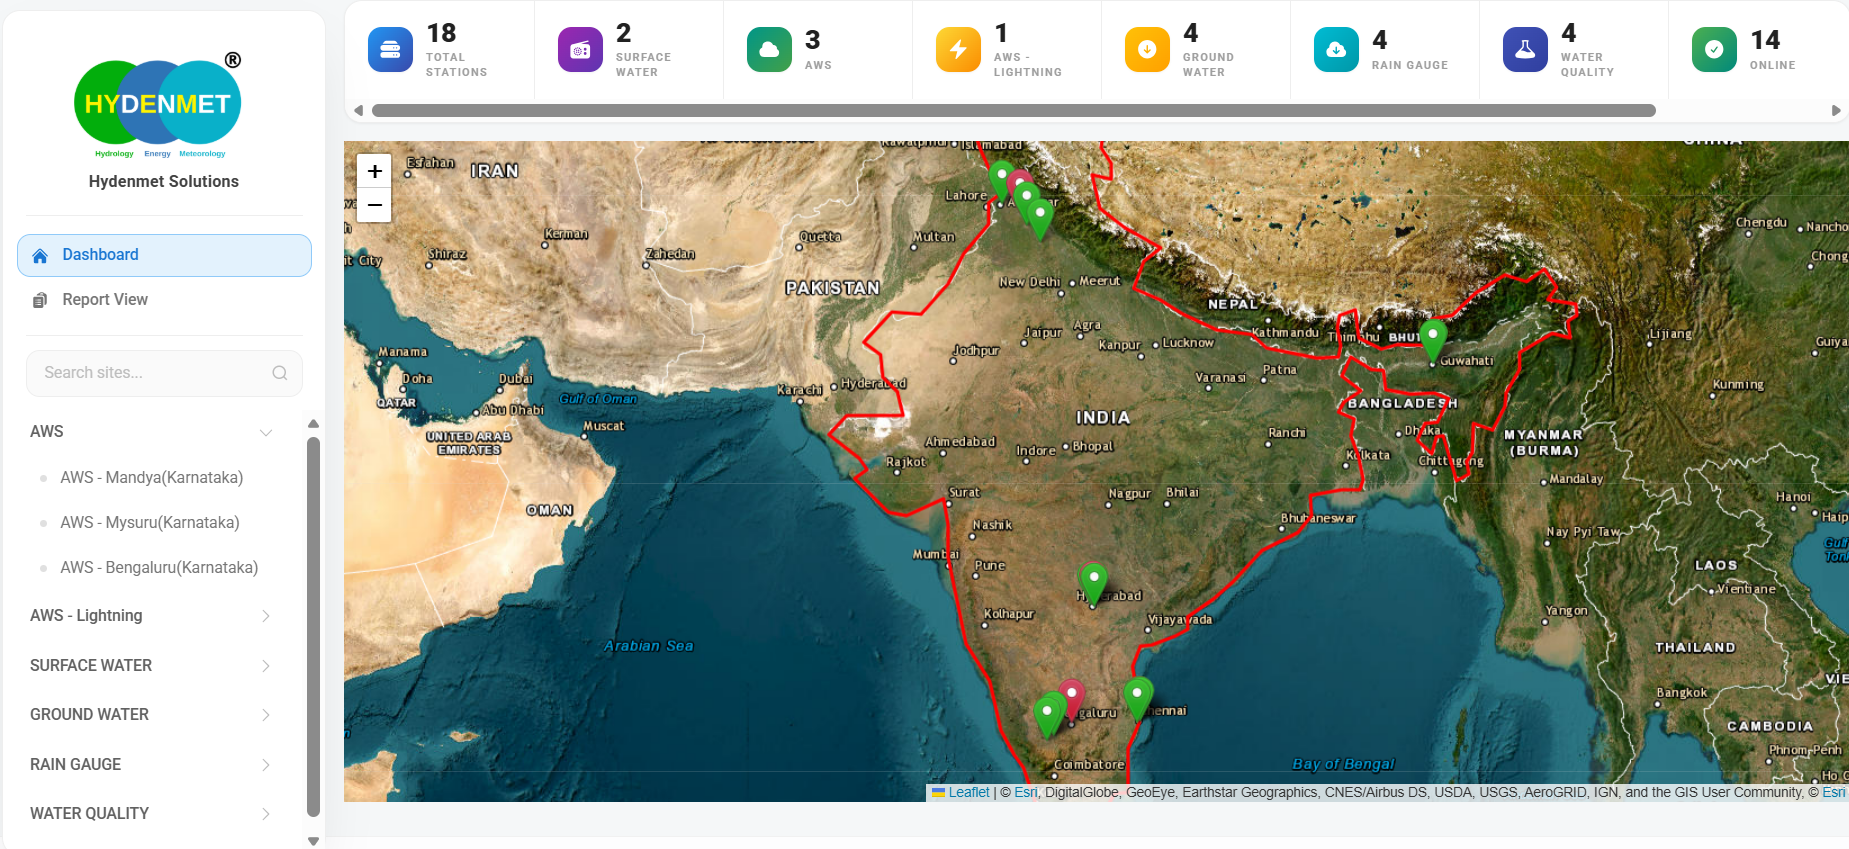This screenshot has width=1849, height=849.
Task: Open the last Esri attribution link
Action: (x=1834, y=792)
